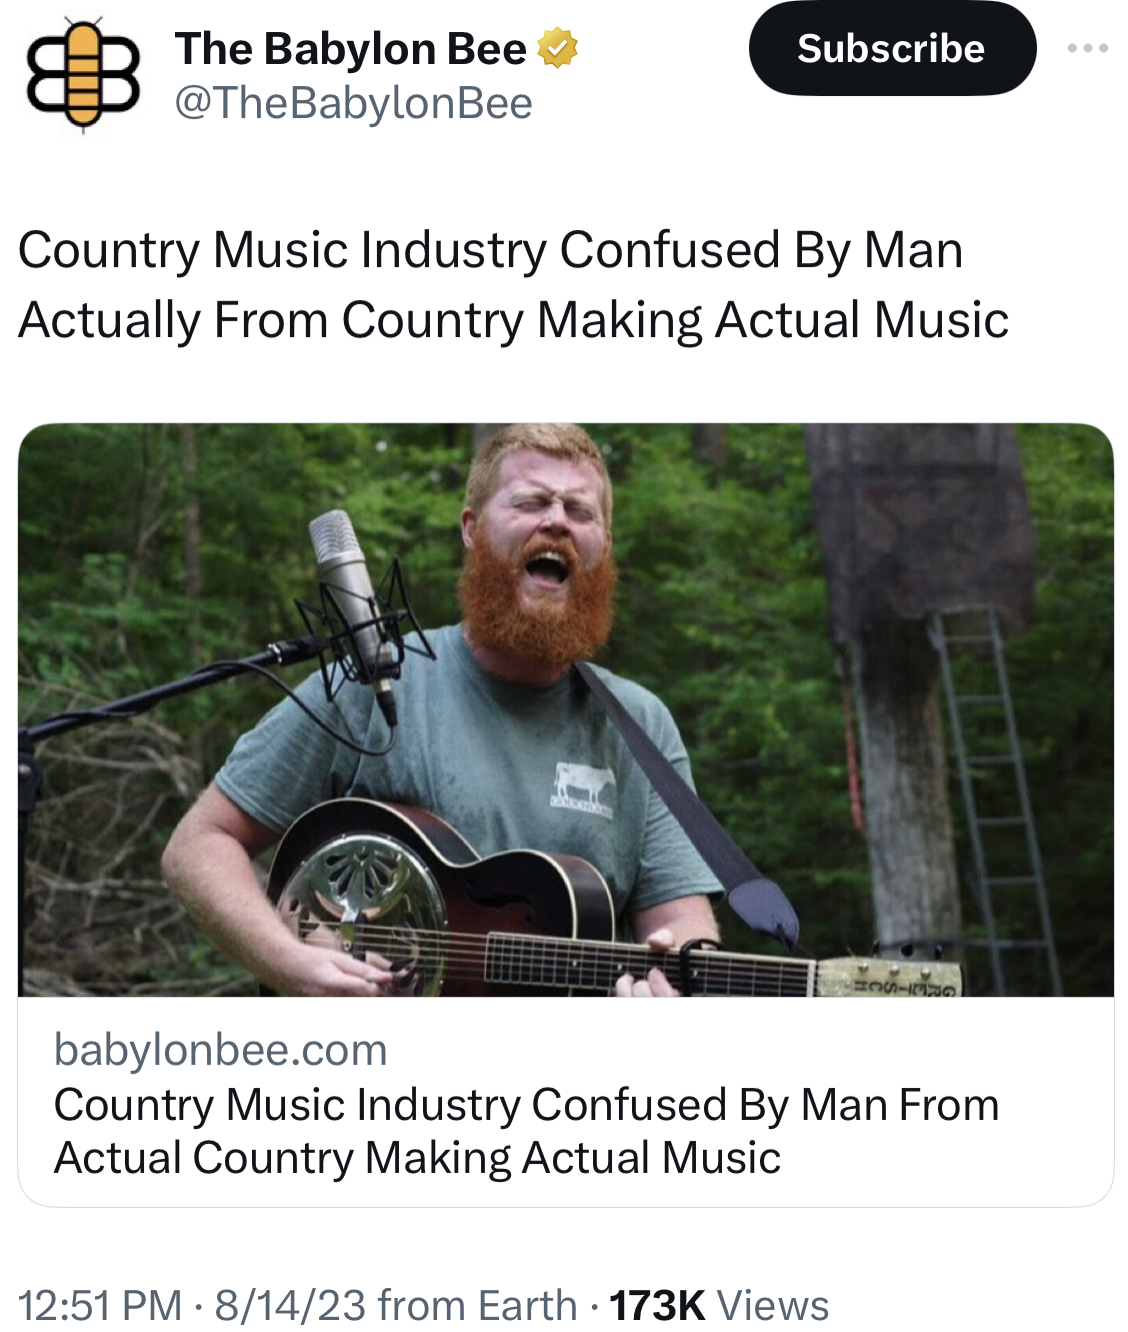This screenshot has height=1332, width=1128.
Task: Open The Babylon Bee display name
Action: click(x=350, y=48)
